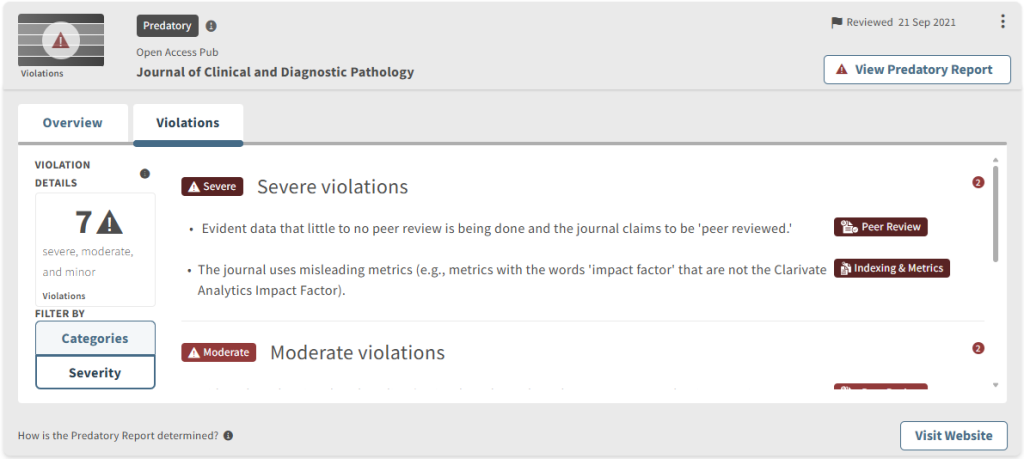
Task: Click scrollbar up arrow in violations list
Action: pos(995,159)
